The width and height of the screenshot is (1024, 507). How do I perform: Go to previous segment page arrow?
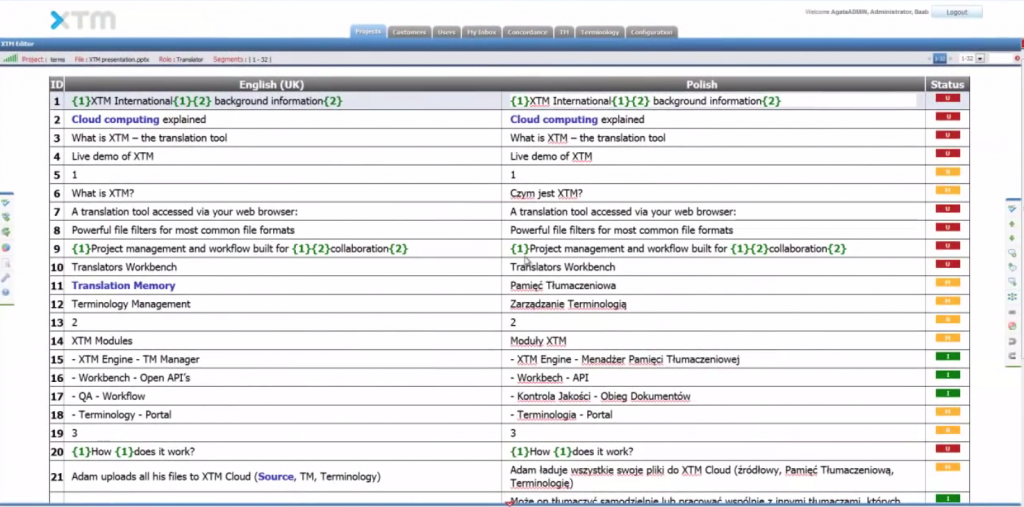(x=929, y=59)
